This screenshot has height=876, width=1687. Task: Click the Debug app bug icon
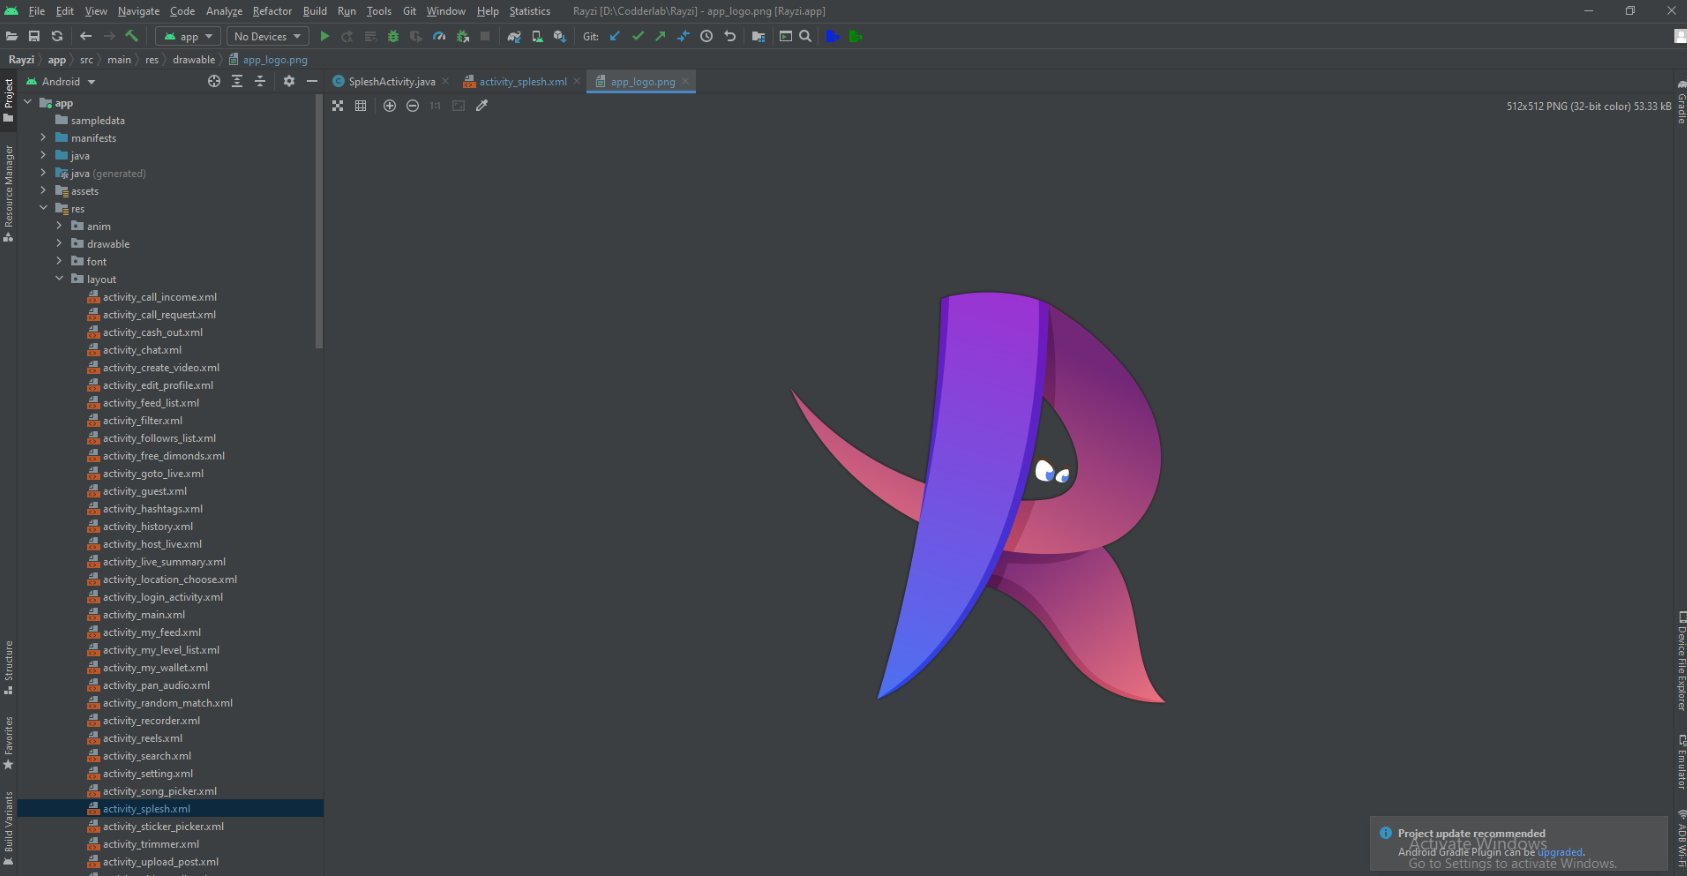click(x=393, y=36)
